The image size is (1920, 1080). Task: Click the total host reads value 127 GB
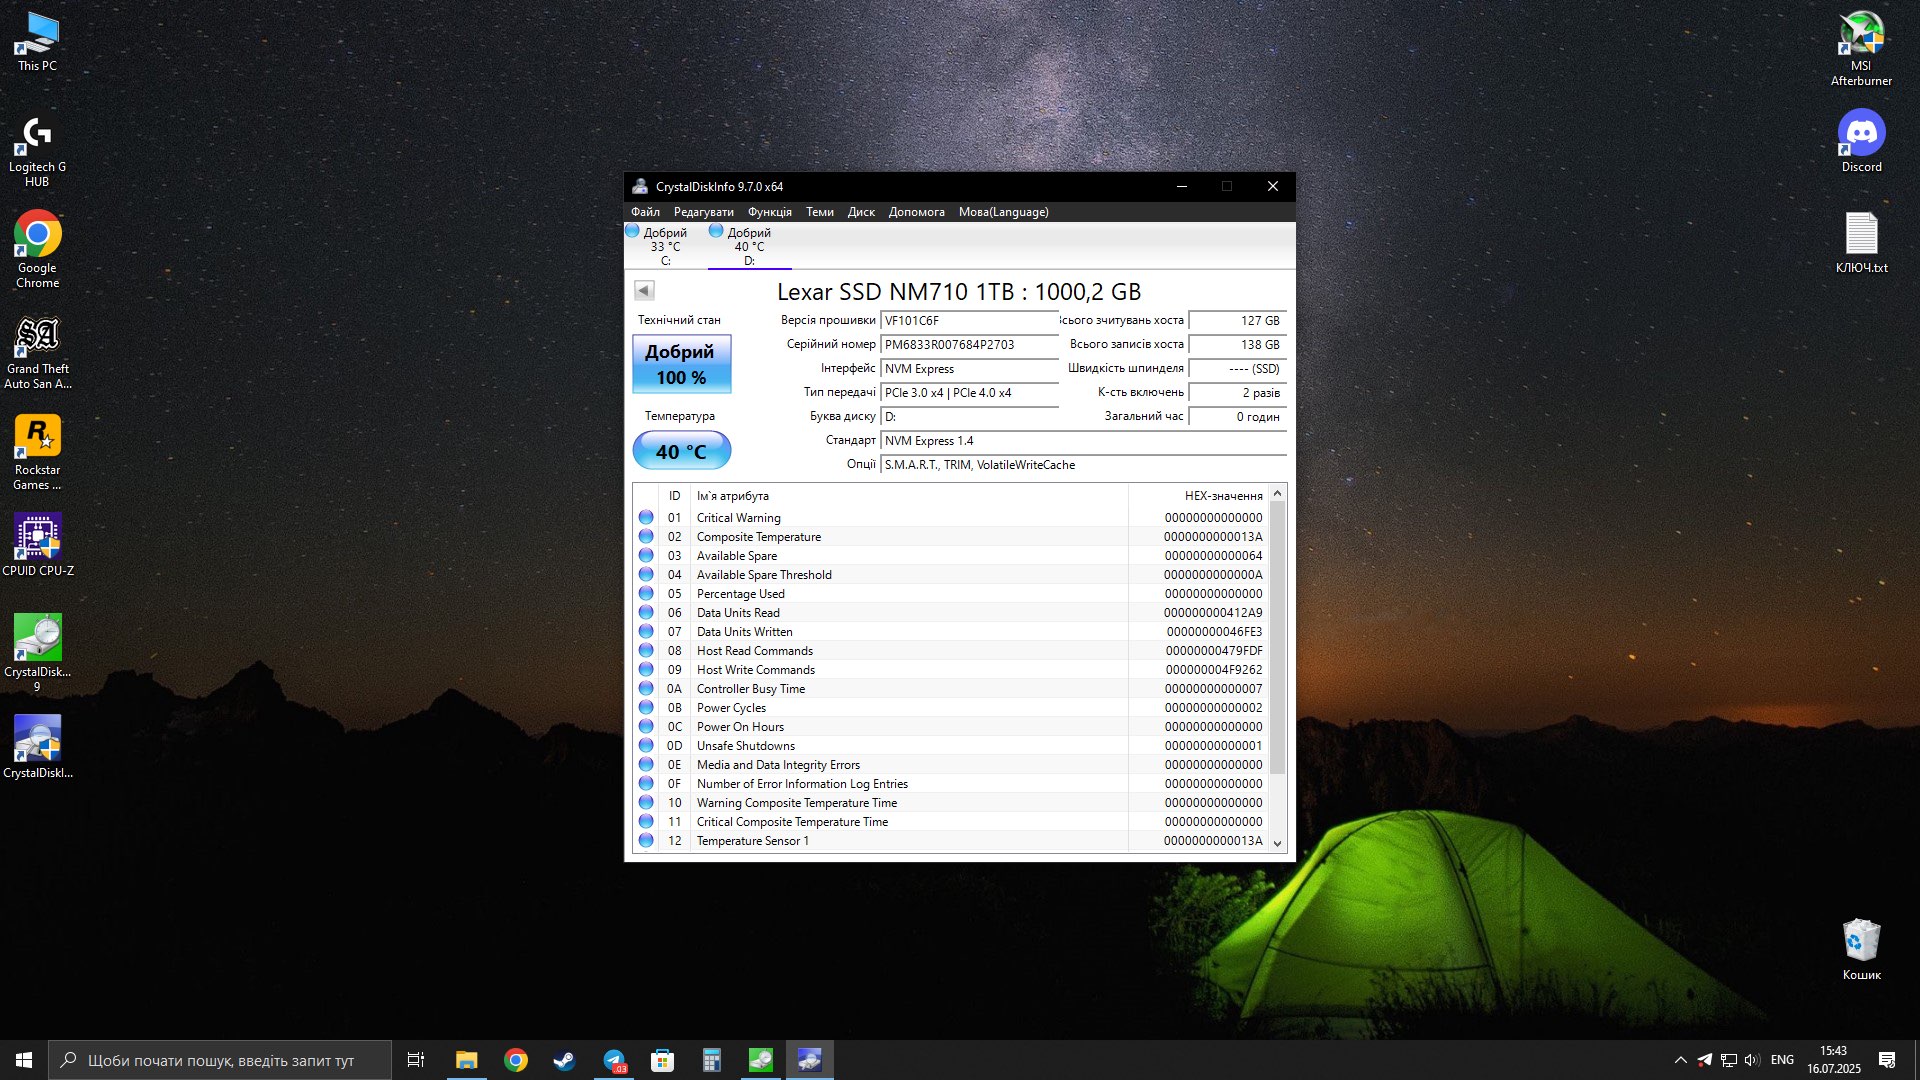click(1237, 321)
